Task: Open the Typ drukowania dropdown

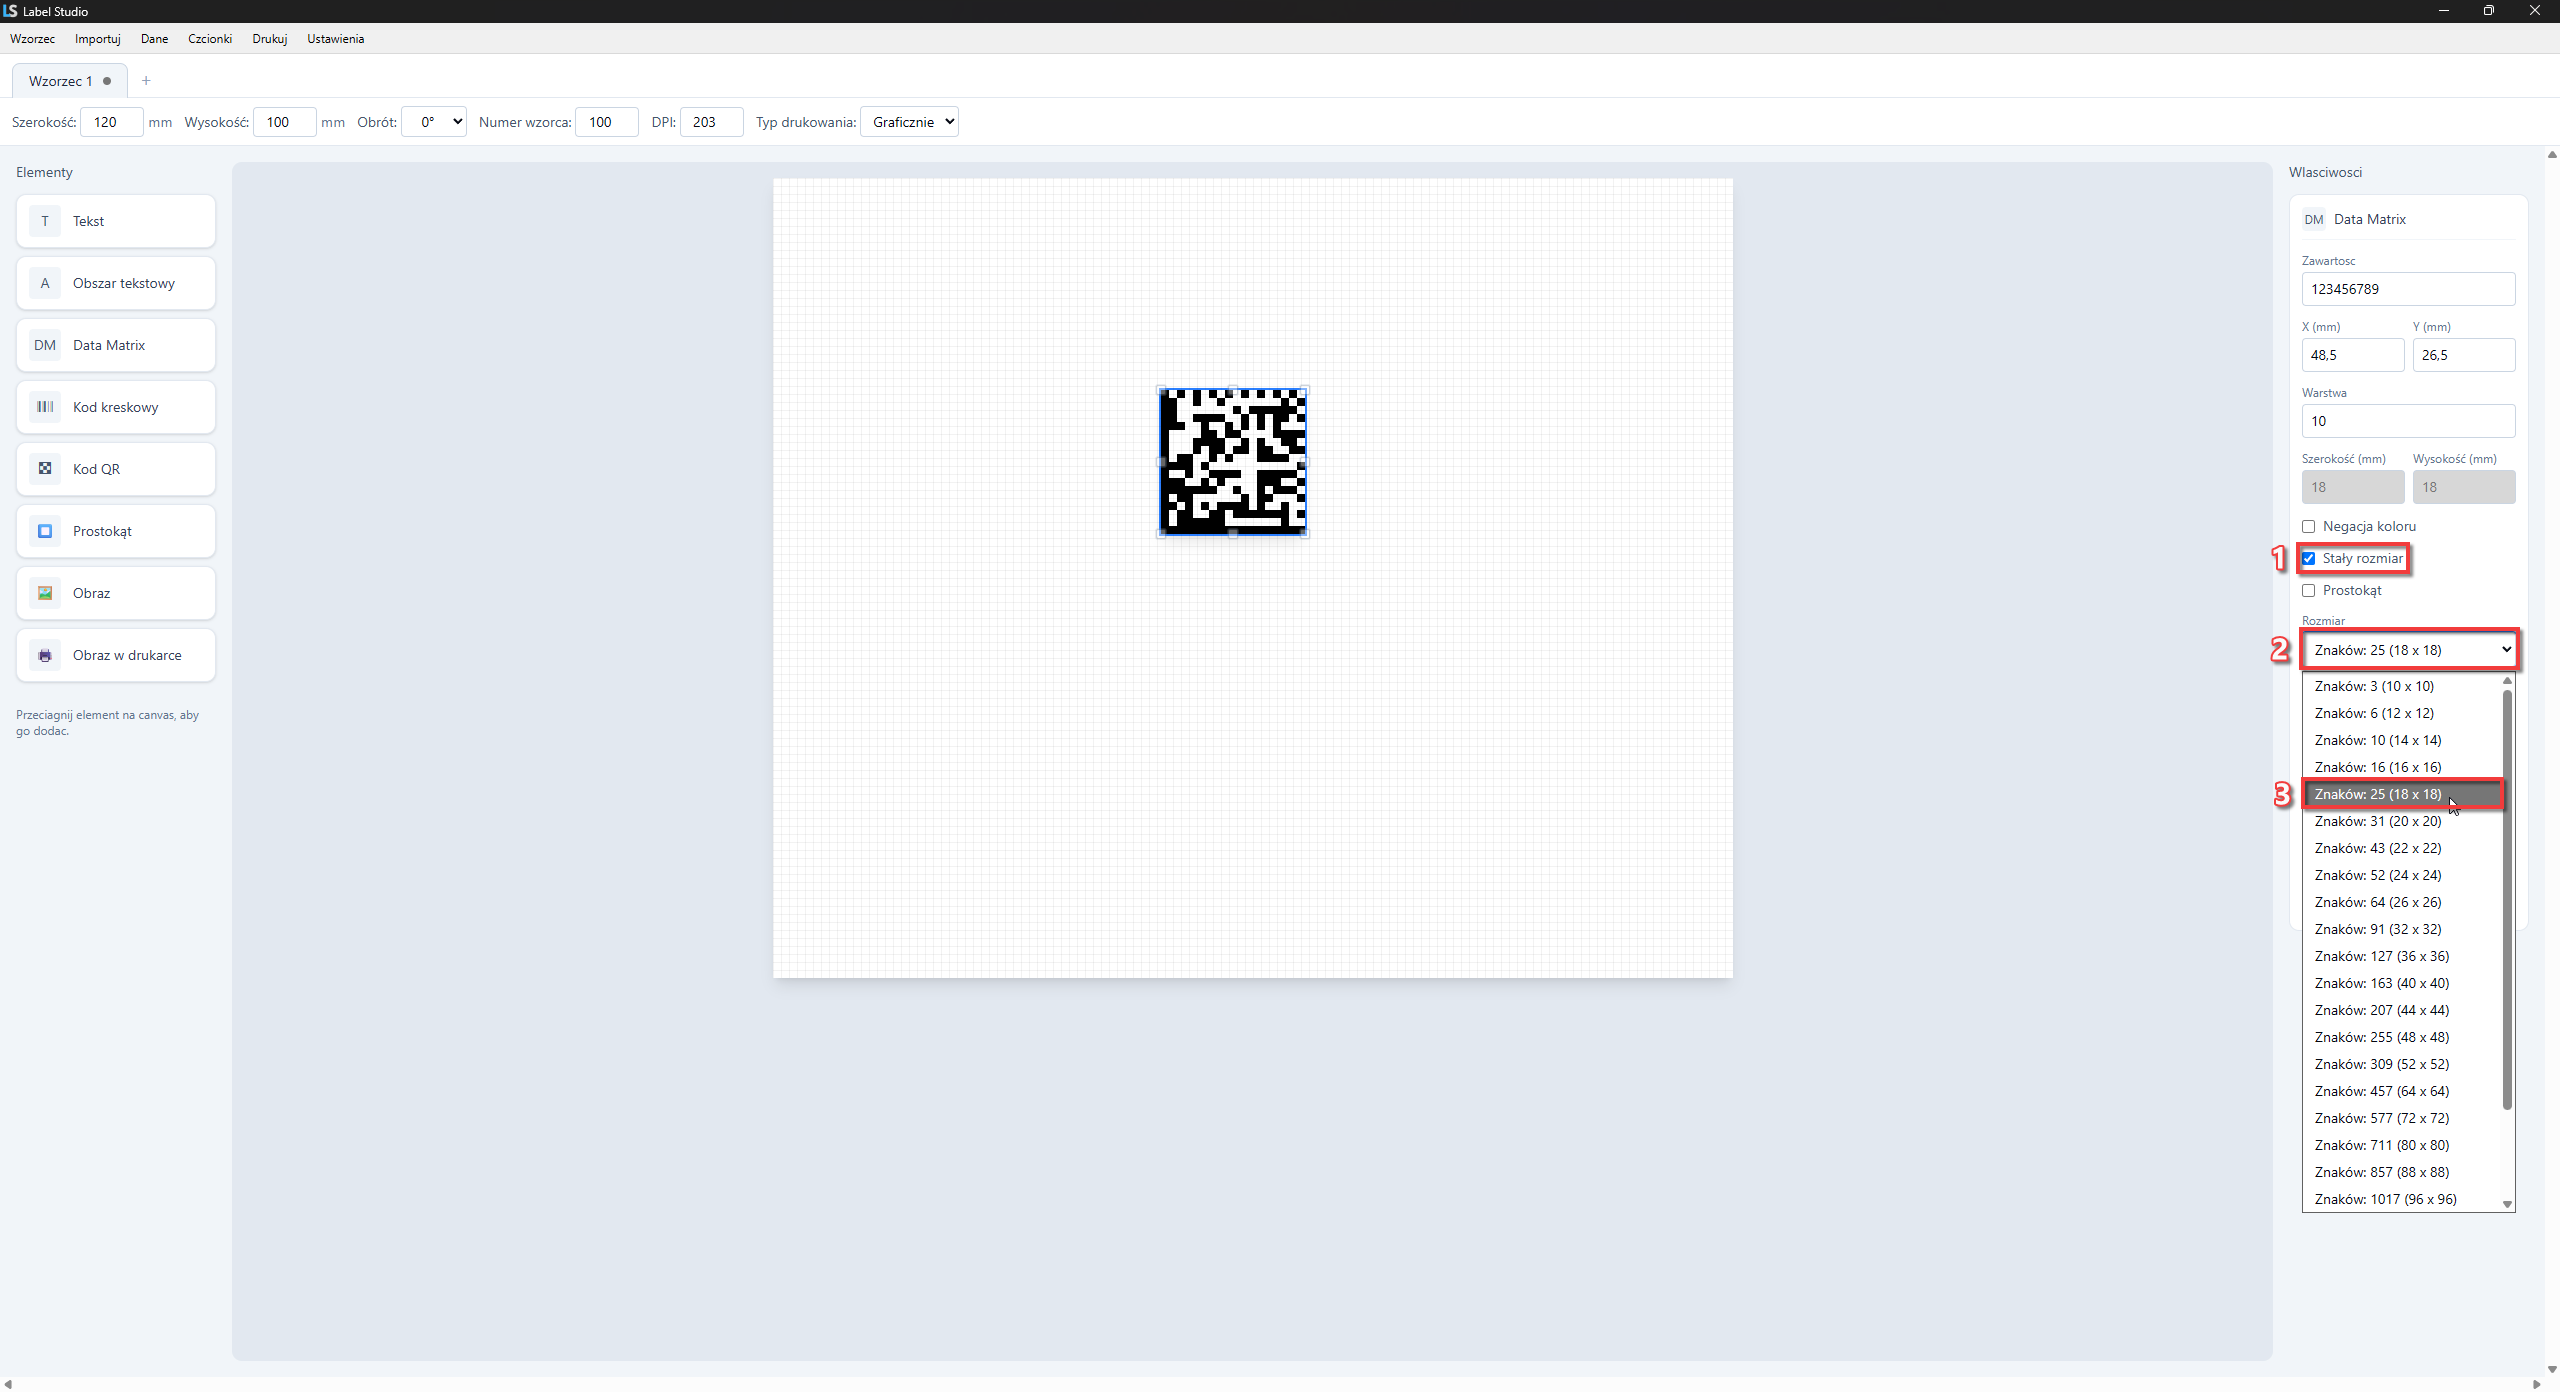Action: [x=909, y=122]
